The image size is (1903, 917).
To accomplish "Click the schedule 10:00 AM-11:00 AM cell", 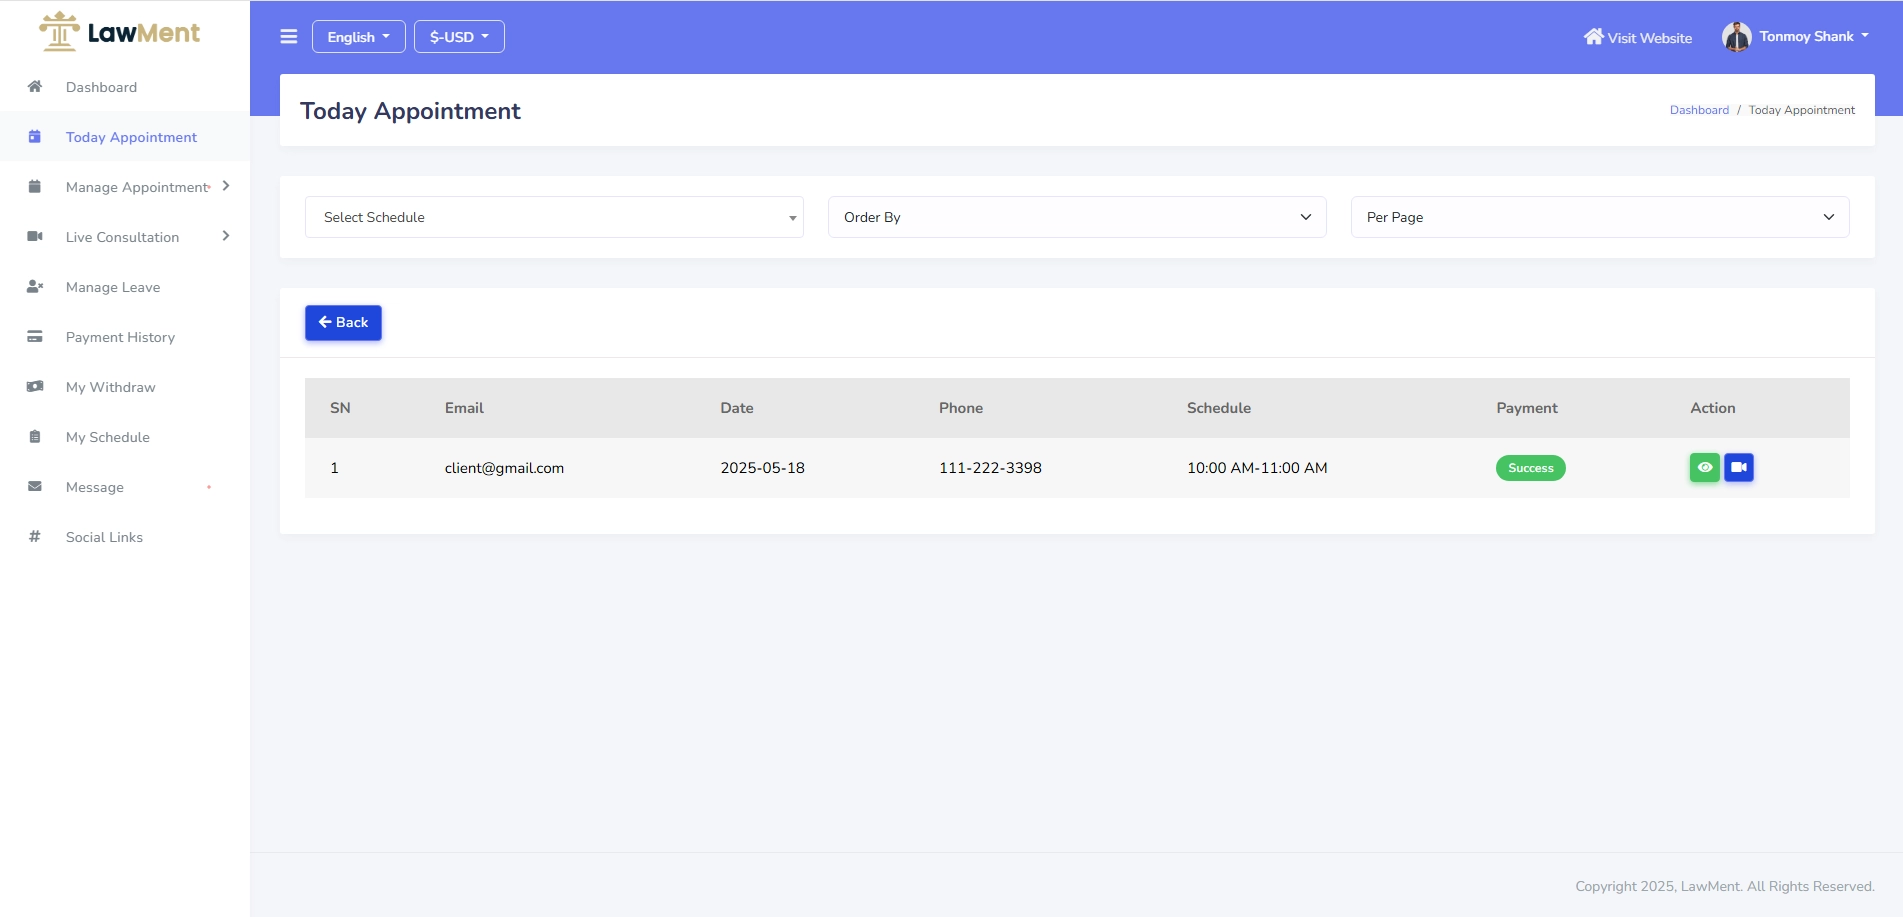I will 1257,468.
